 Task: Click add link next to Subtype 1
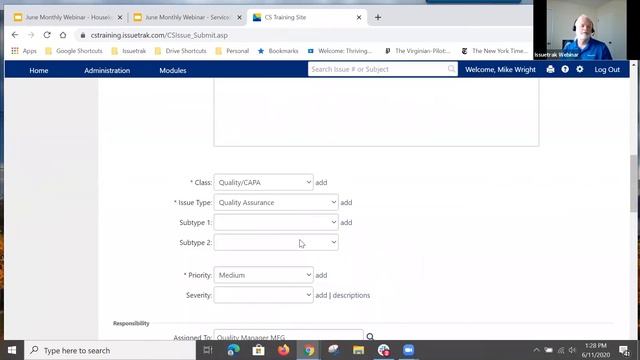pos(346,222)
